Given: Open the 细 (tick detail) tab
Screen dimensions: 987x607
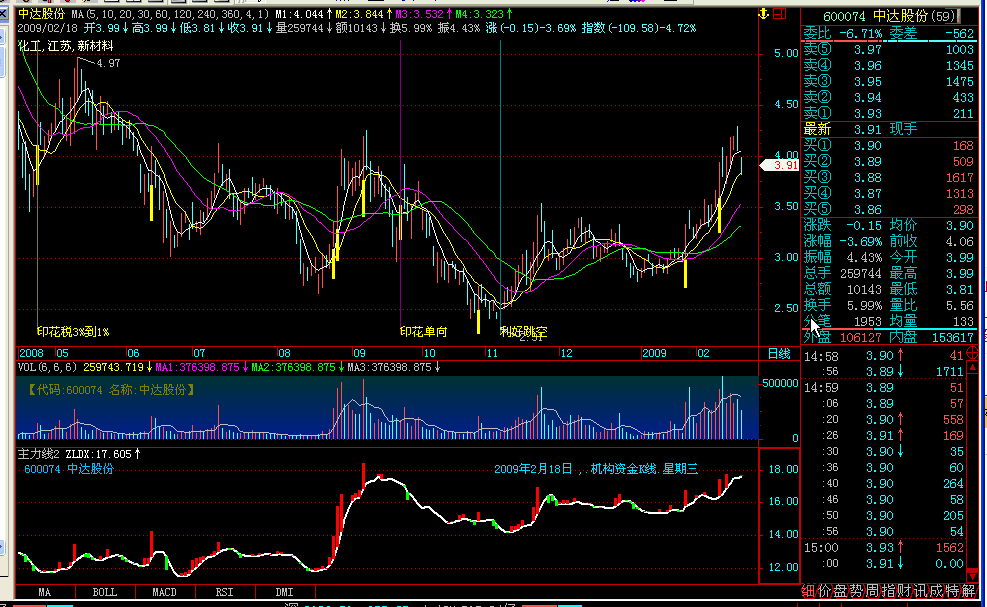Looking at the screenshot, I should (808, 591).
